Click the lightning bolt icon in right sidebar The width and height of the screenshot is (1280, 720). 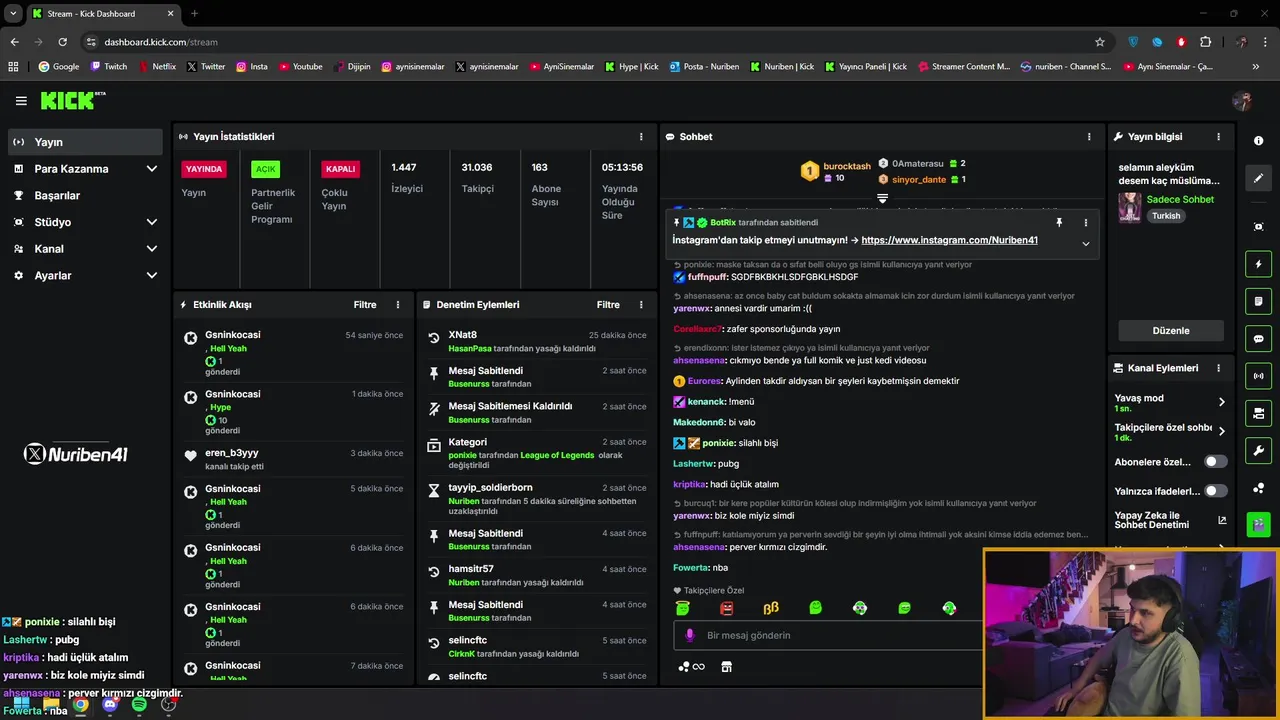point(1258,264)
